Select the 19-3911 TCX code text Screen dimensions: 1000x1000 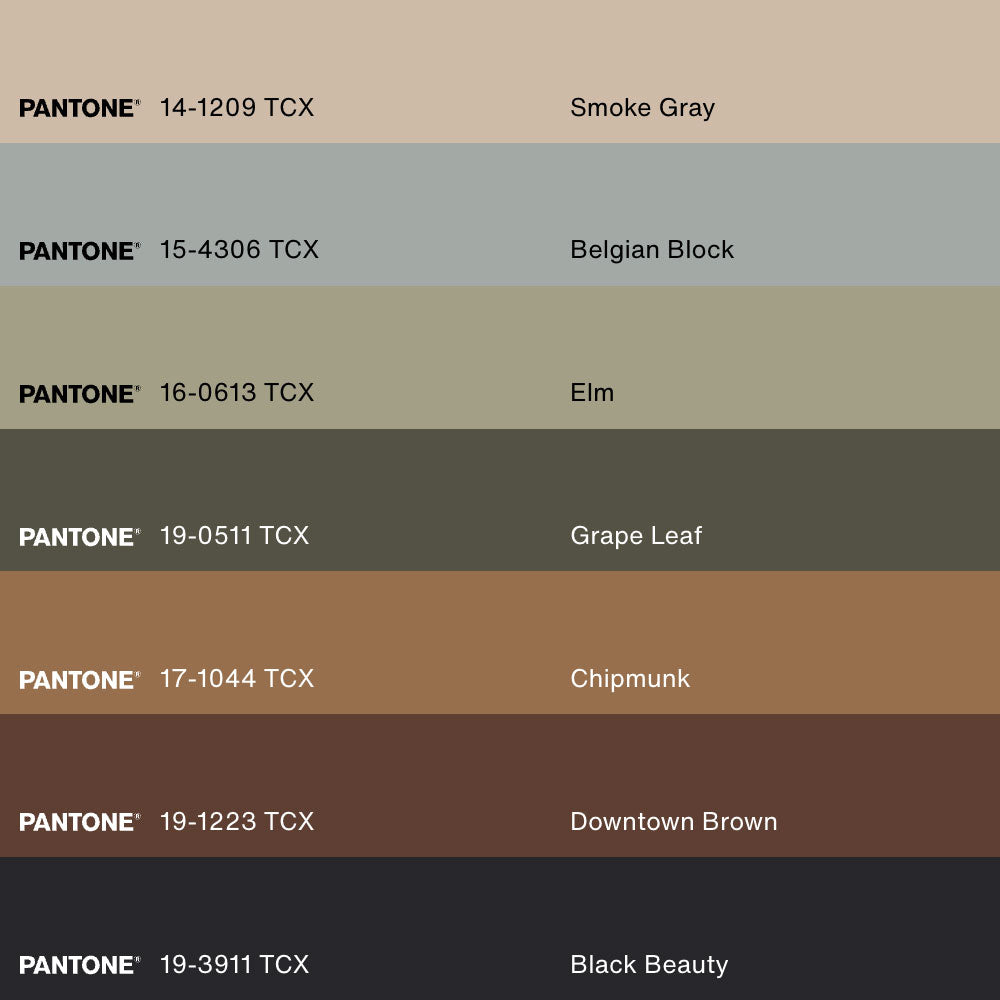pos(234,964)
